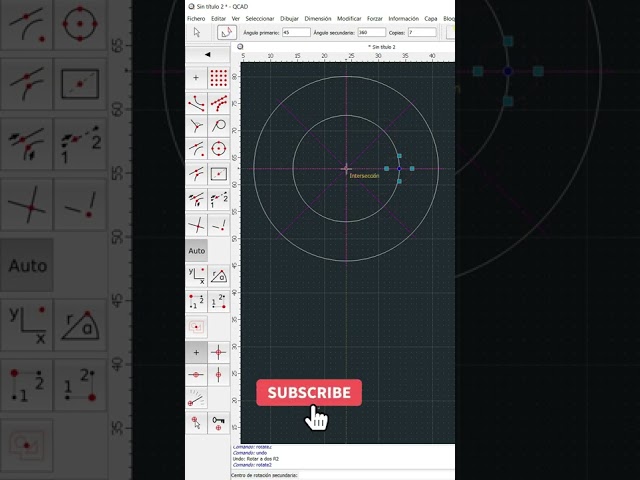Select Set Relative Zero Point tool

196,423
